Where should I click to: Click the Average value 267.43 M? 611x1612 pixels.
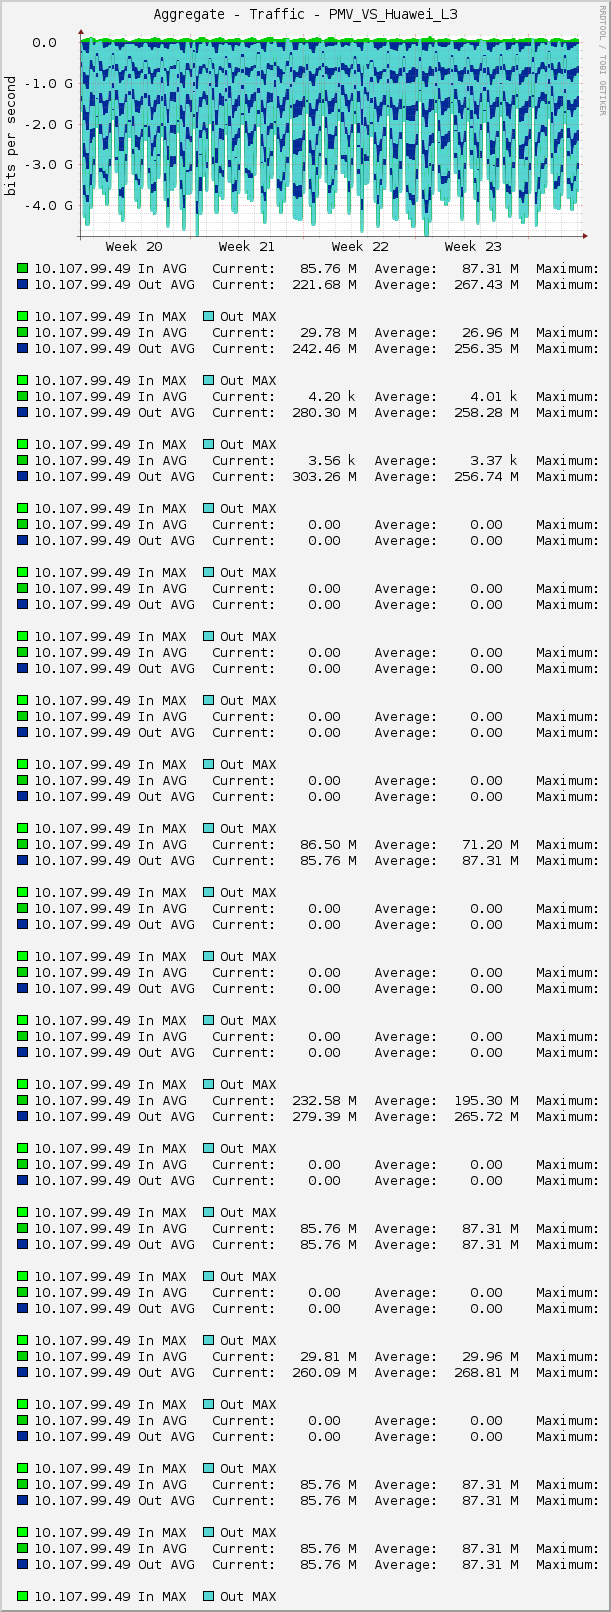486,285
